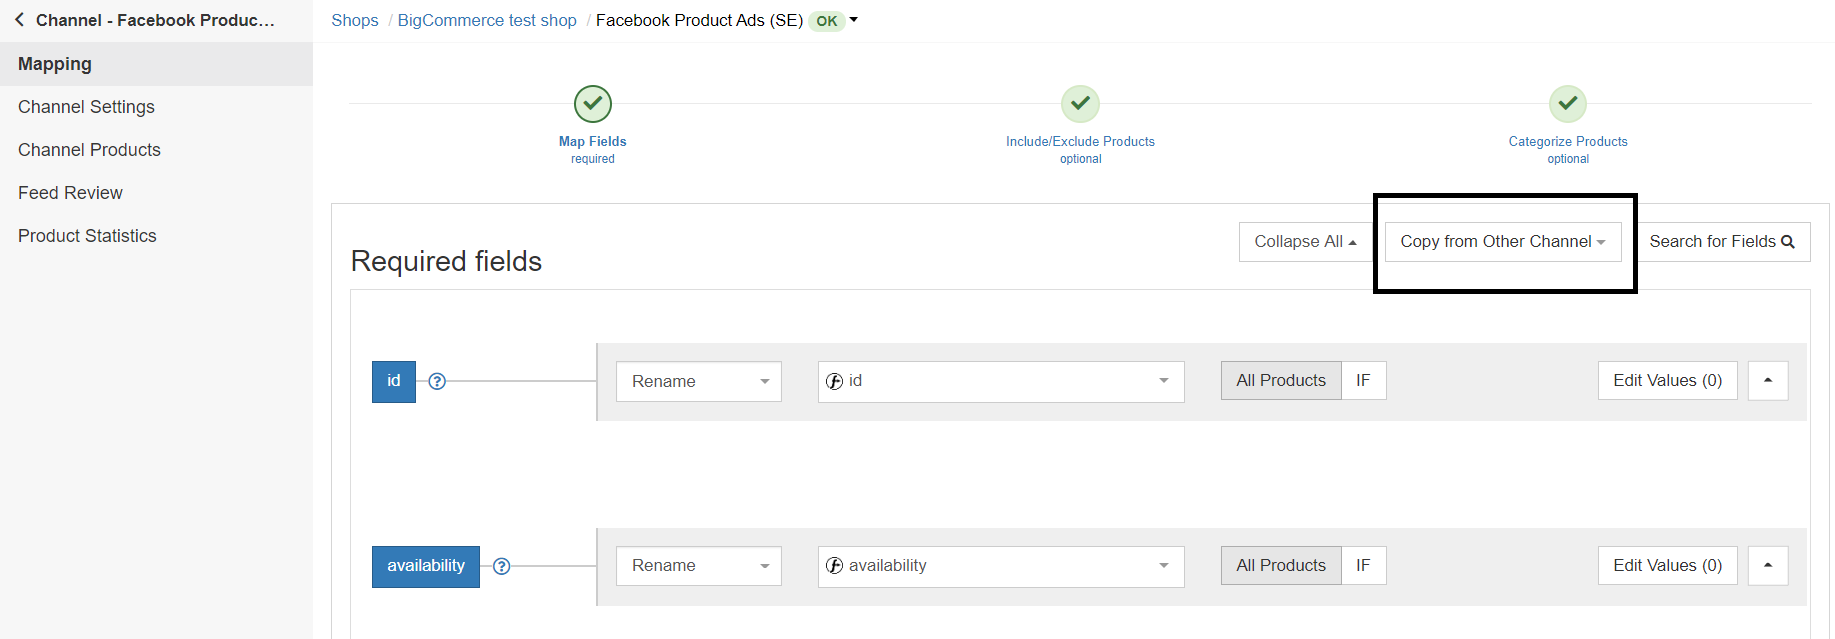
Task: Open the Mapping sidebar item
Action: coord(156,64)
